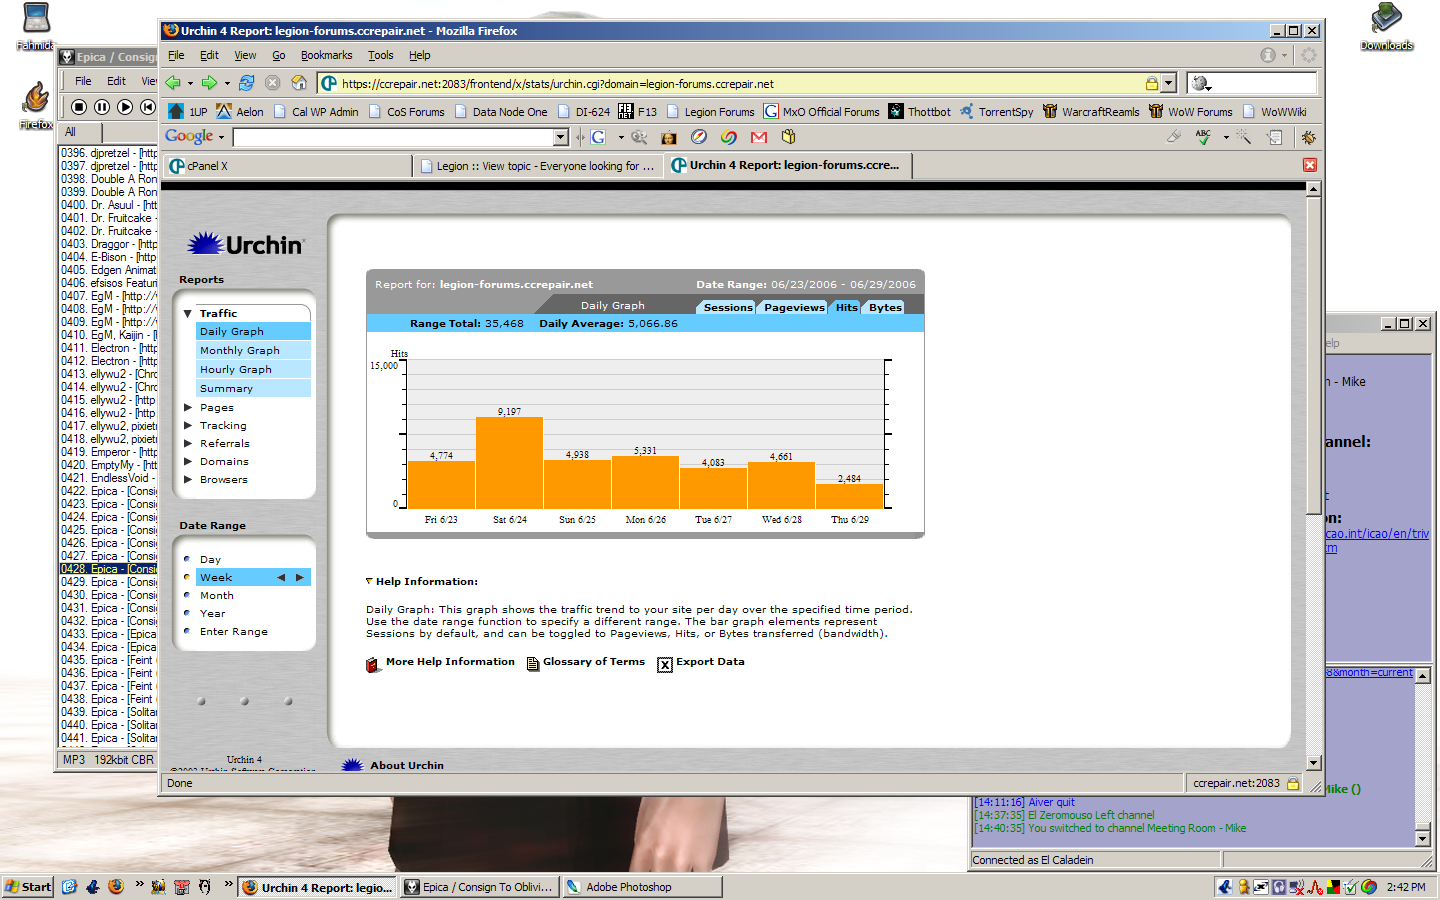Click the Urchin logo

pos(245,244)
